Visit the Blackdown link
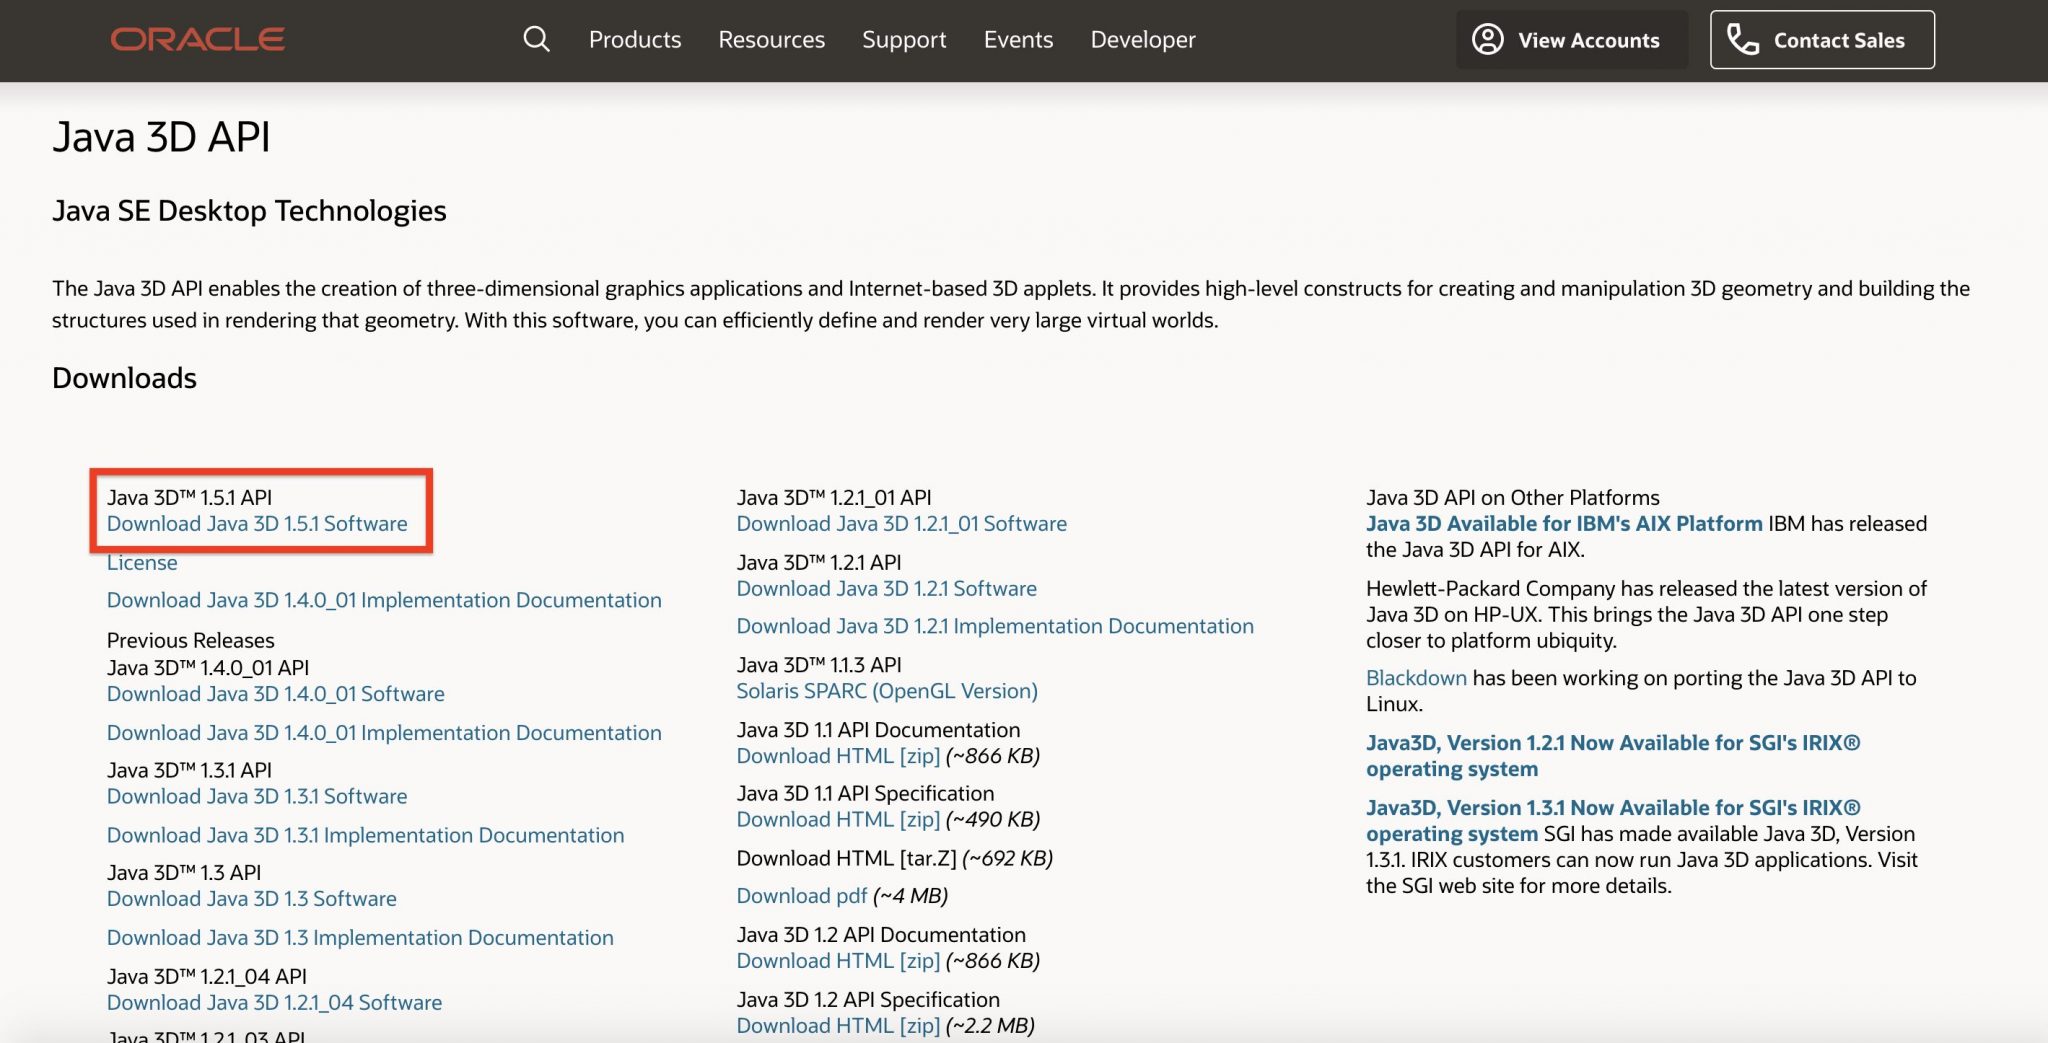2048x1043 pixels. (x=1415, y=678)
